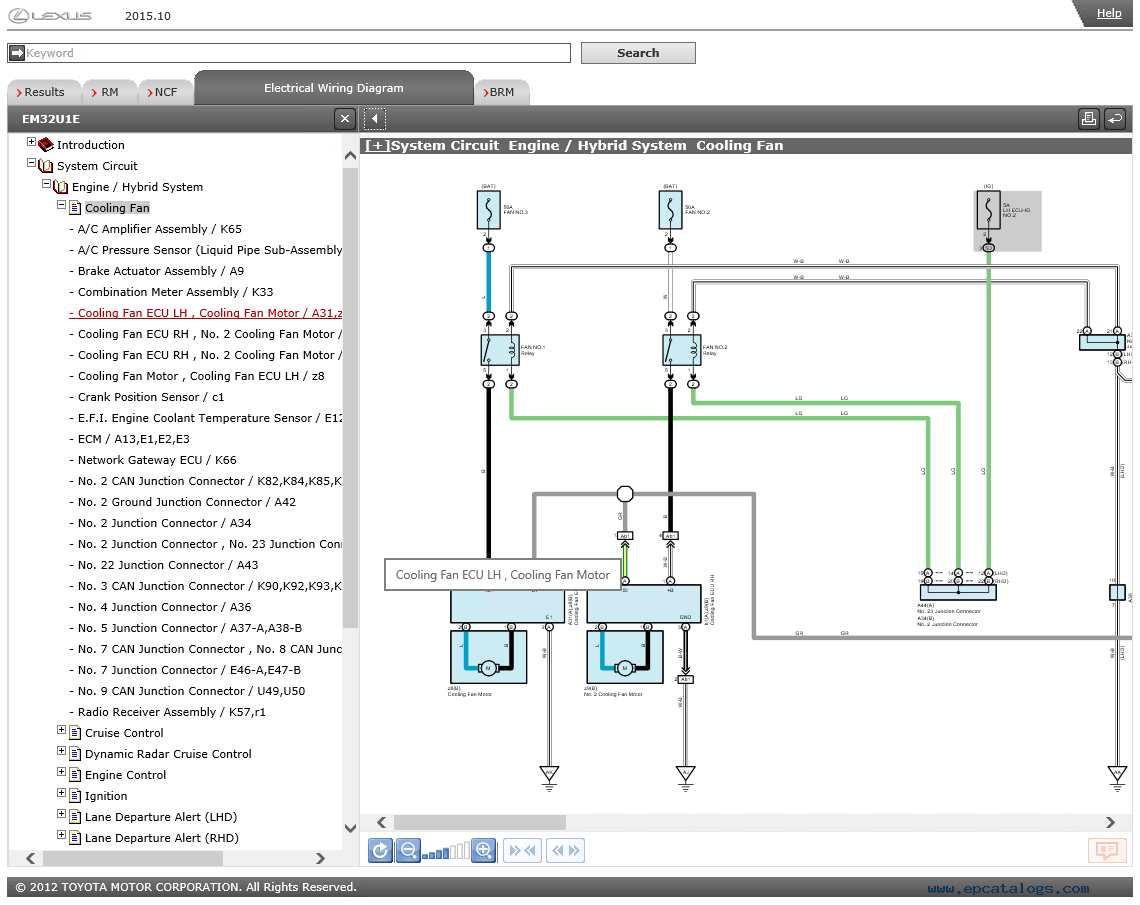1140x905 pixels.
Task: Open ECM / A13,E1,E2,E3 entry
Action: [134, 439]
